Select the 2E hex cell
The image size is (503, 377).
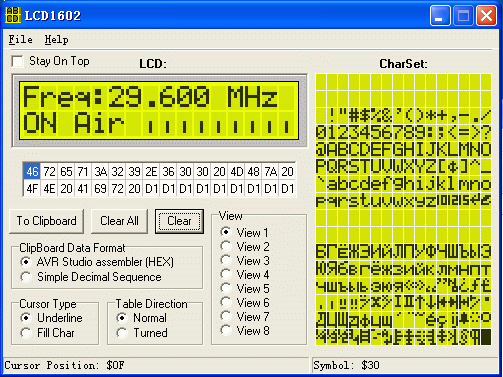pyautogui.click(x=151, y=172)
